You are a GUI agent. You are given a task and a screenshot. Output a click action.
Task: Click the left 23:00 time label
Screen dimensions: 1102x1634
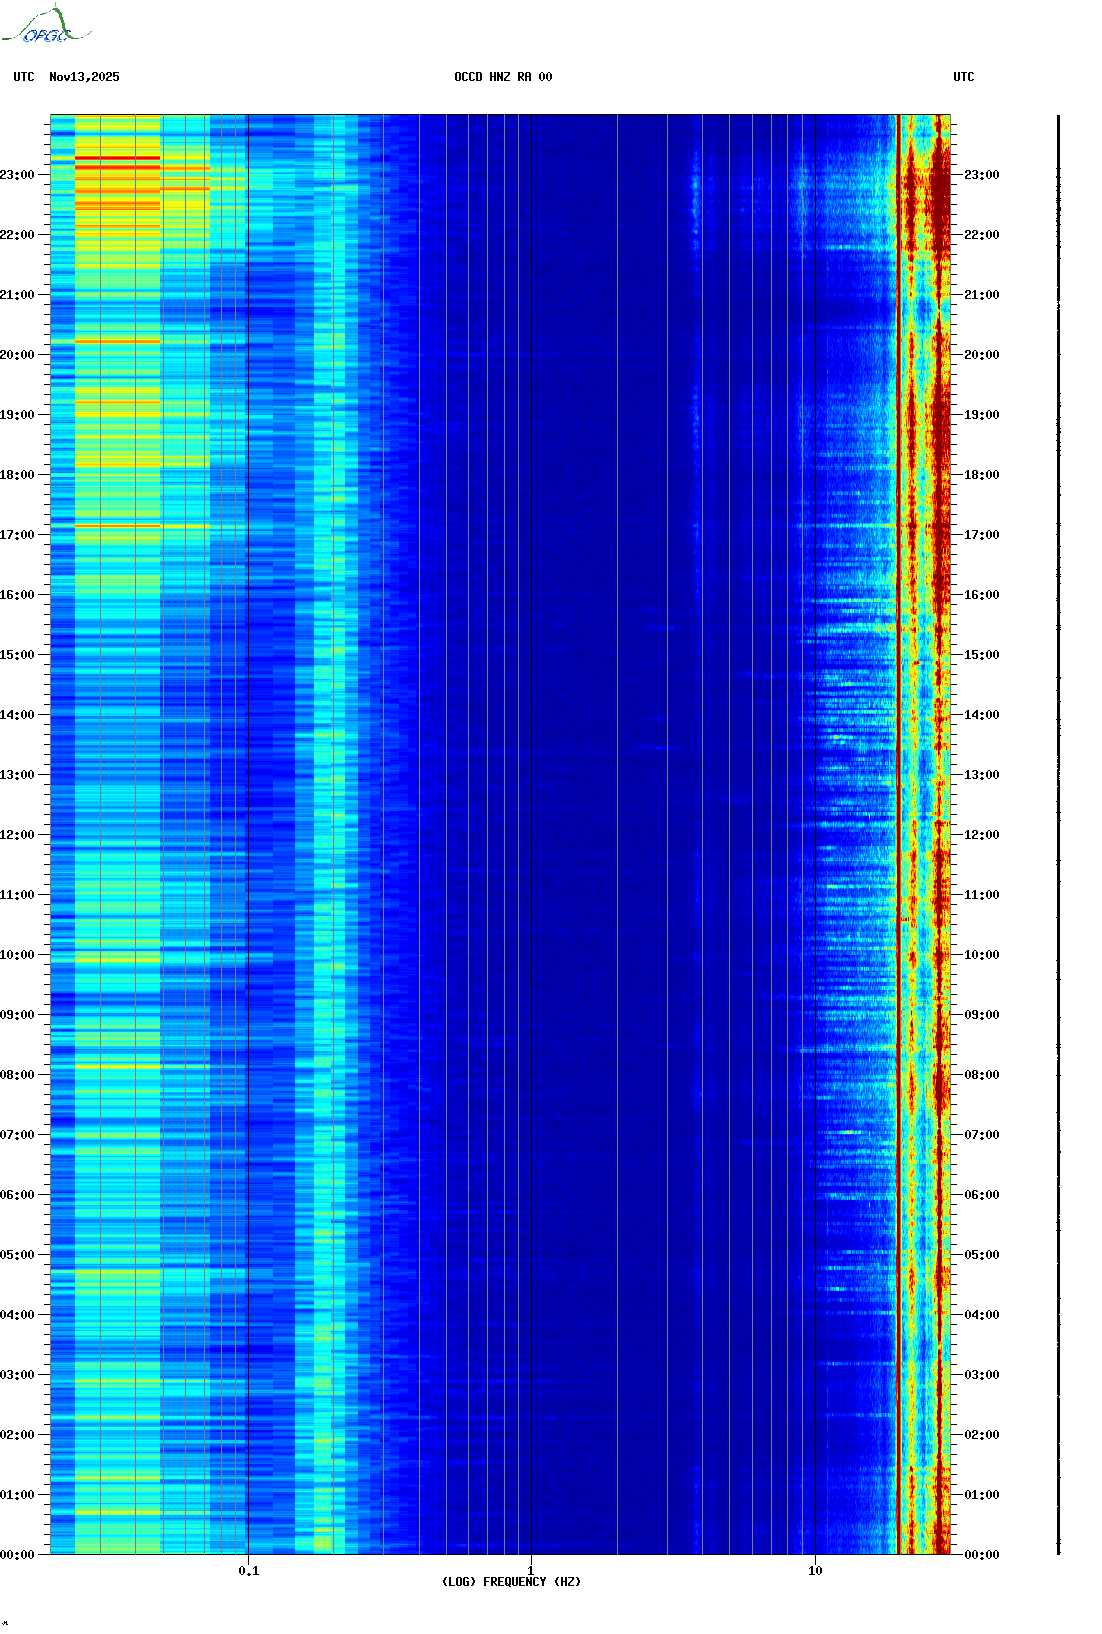point(17,175)
